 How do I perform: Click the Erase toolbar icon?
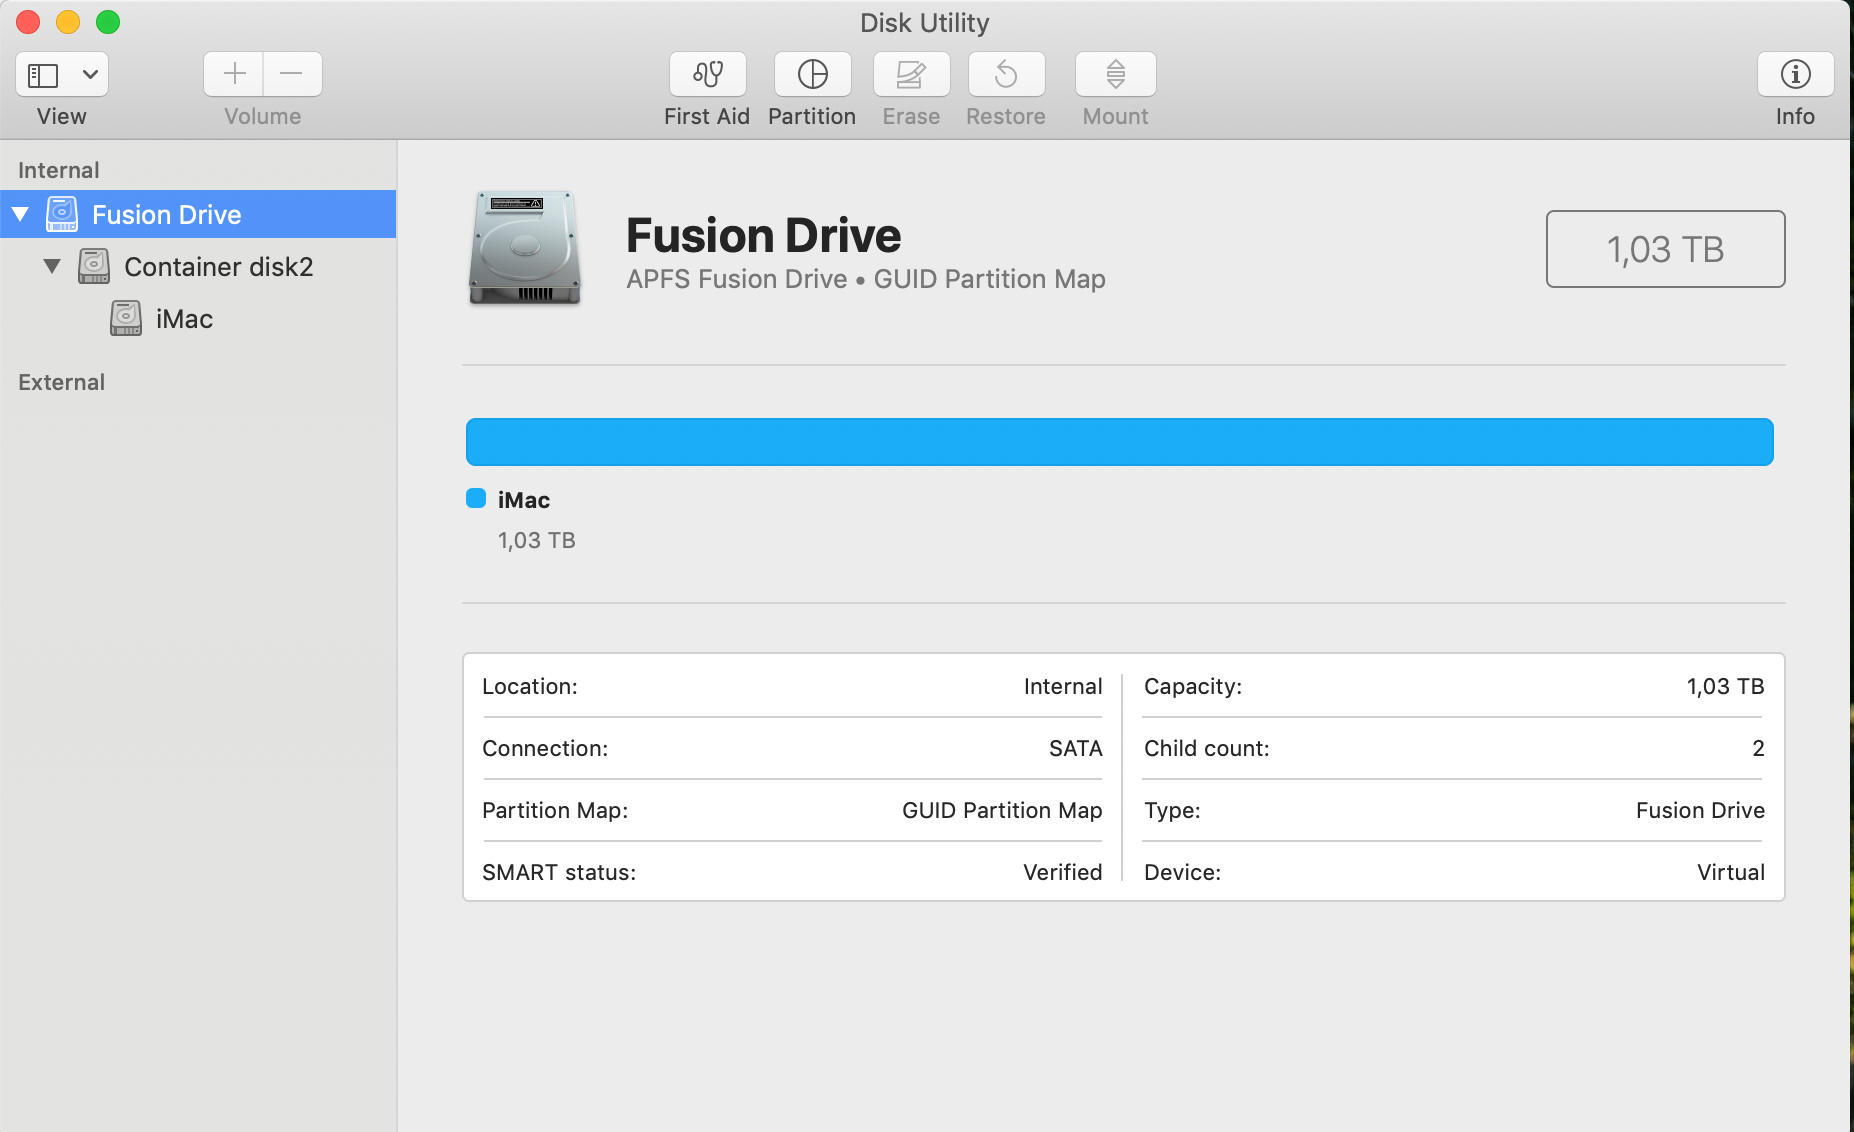[910, 75]
